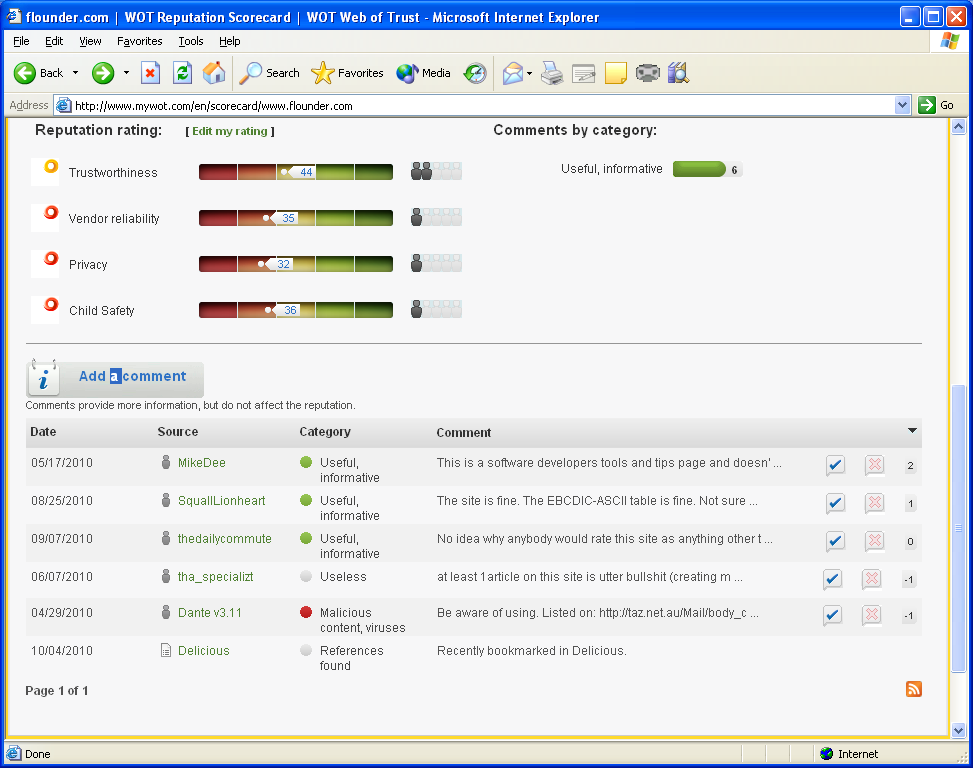
Task: Open the thedailycommute user profile link
Action: (x=225, y=538)
